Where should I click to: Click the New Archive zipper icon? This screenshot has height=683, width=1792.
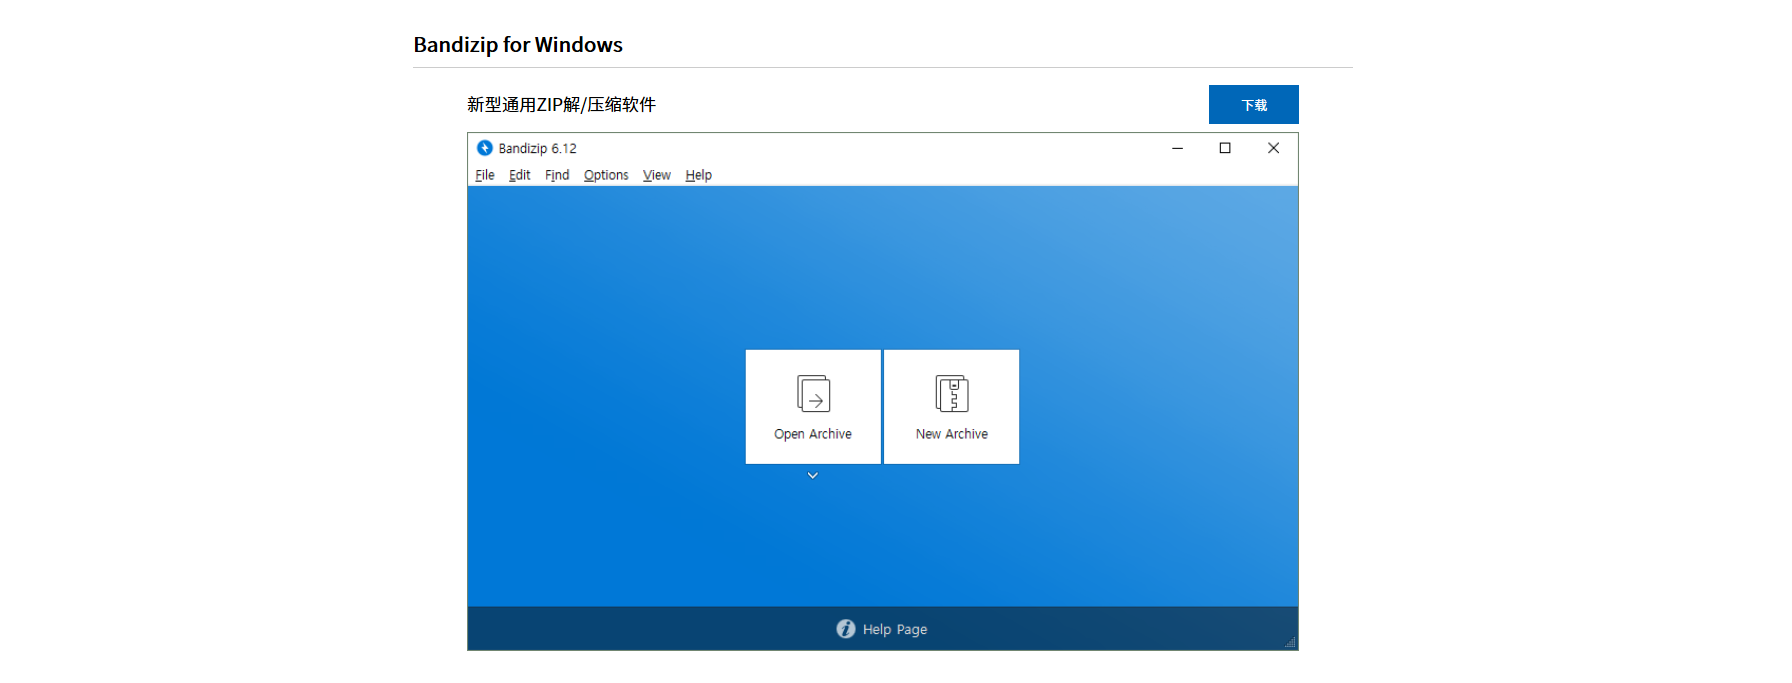tap(952, 393)
